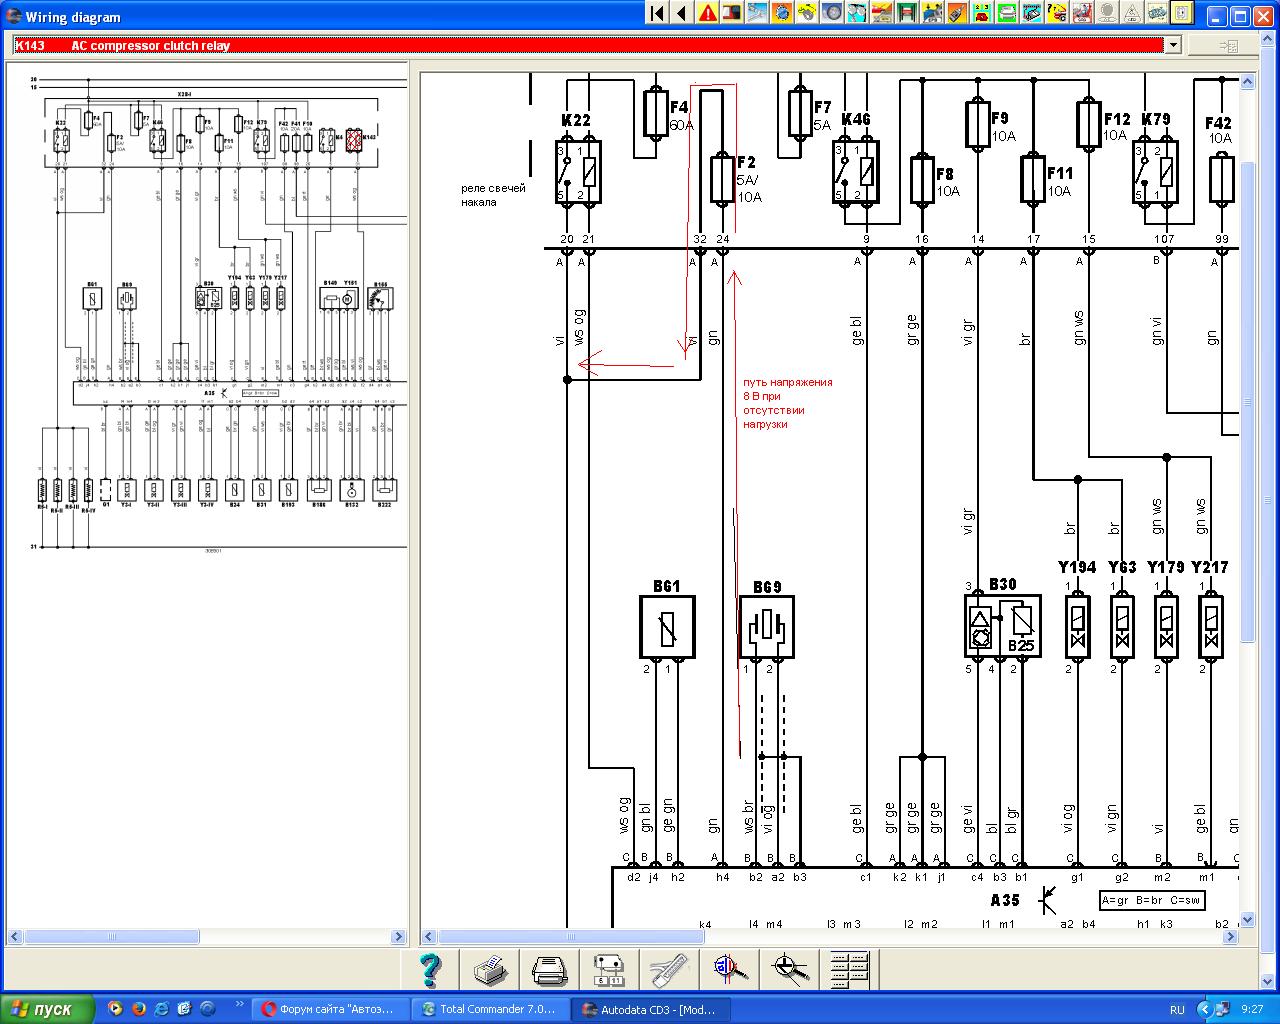Select the Autodata CD3 taskbar button

click(651, 1009)
